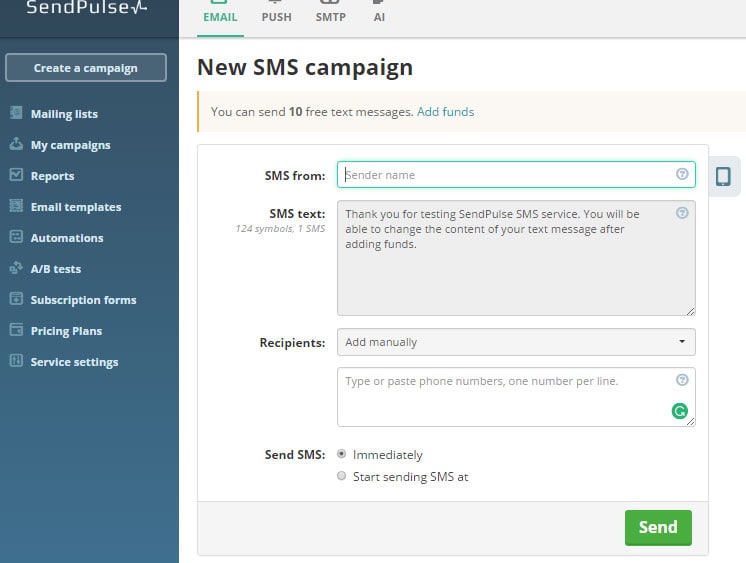Switch to the PUSH tab

[x=277, y=16]
